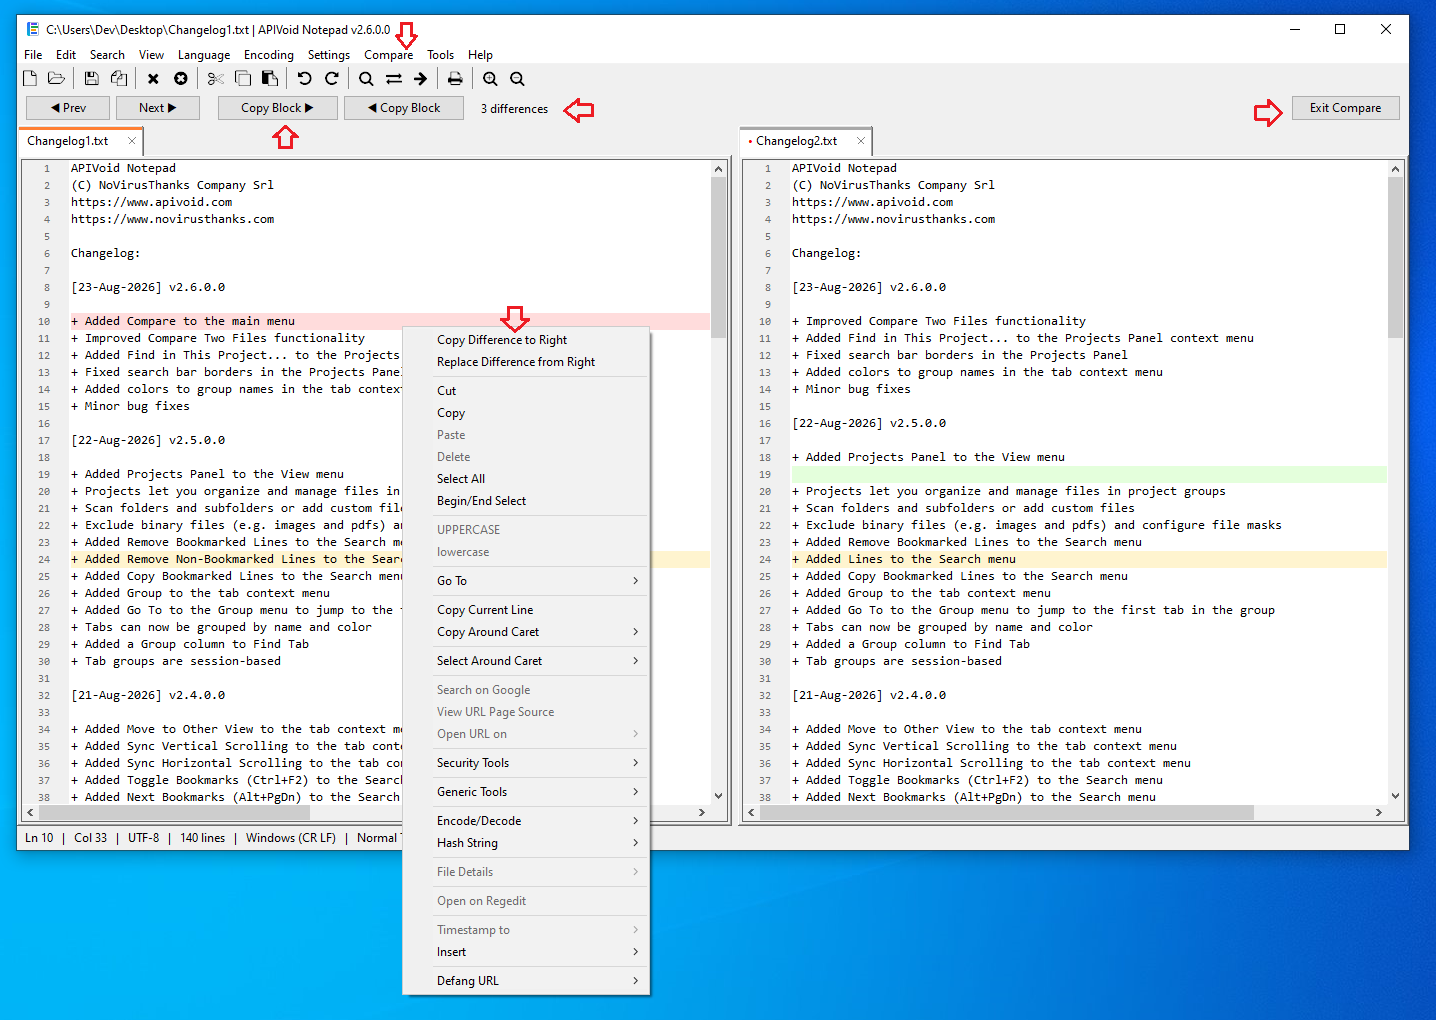Screen dimensions: 1437x1020
Task: Expand the Generic Tools submenu
Action: pyautogui.click(x=526, y=792)
